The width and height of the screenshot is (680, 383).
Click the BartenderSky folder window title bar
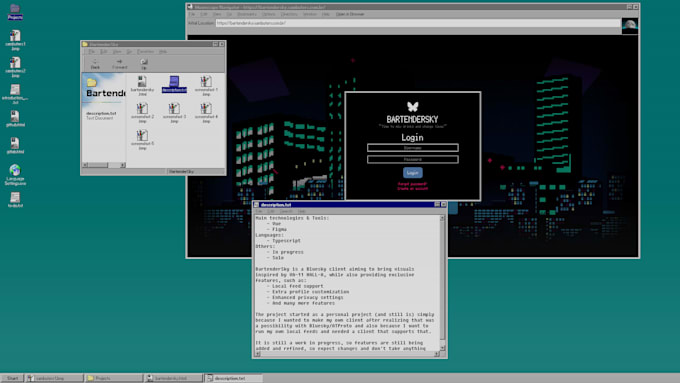click(x=153, y=44)
